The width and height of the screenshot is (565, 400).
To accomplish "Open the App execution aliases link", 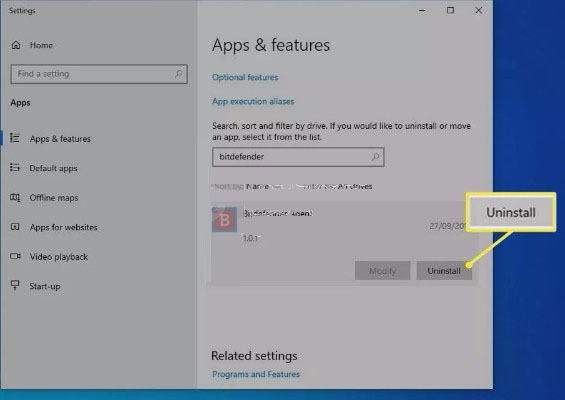I will [253, 101].
